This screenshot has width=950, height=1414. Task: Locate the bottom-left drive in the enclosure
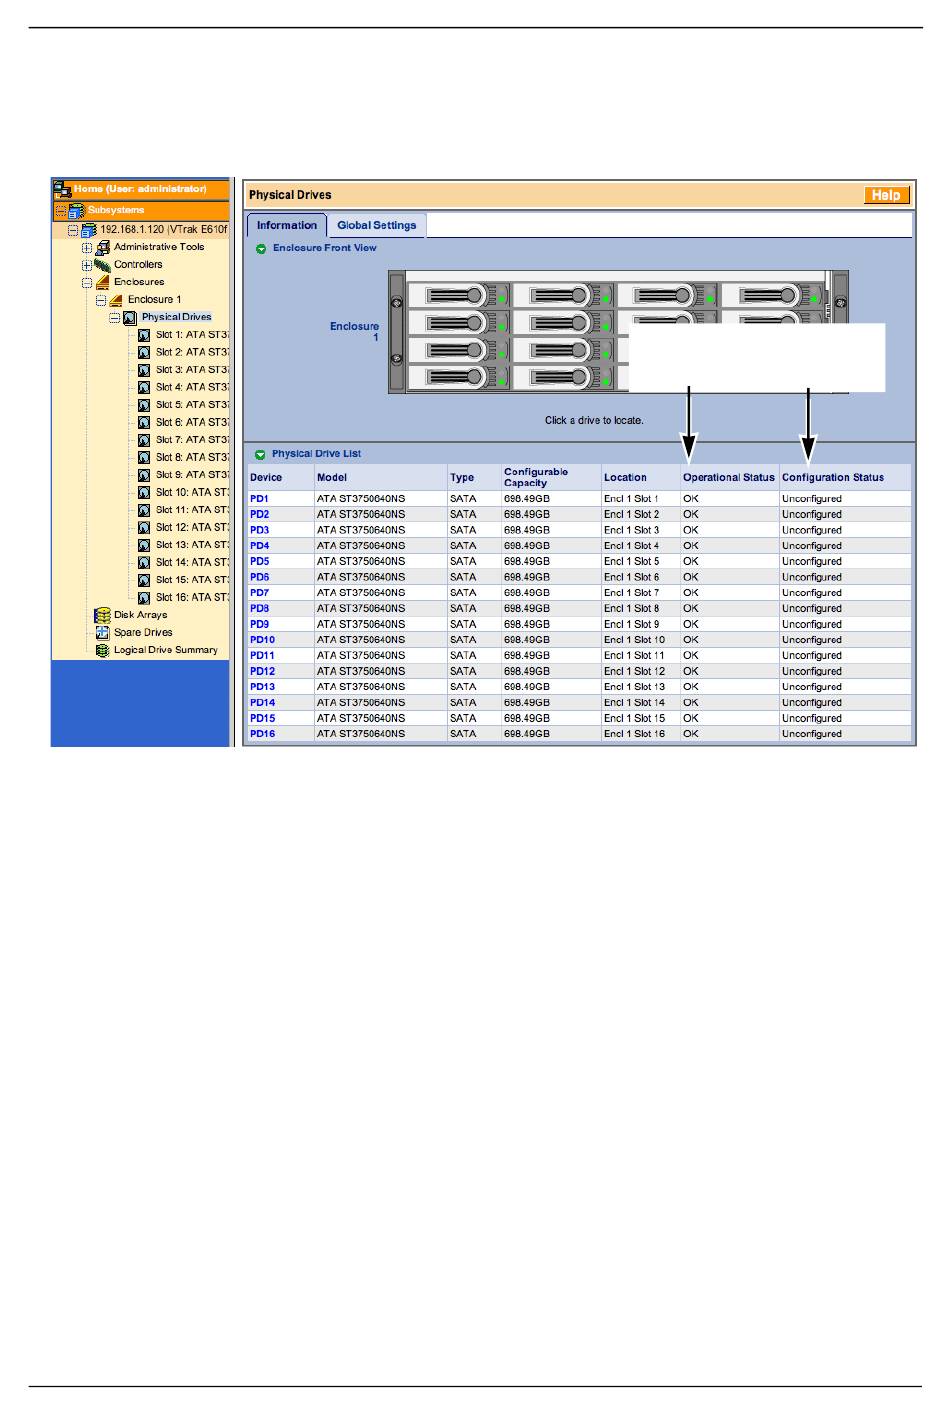[459, 379]
